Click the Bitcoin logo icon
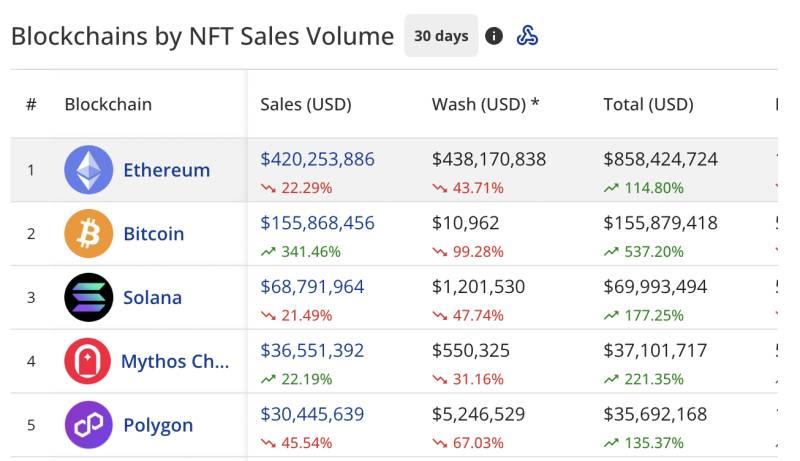Viewport: 800px width, 461px height. [x=89, y=234]
